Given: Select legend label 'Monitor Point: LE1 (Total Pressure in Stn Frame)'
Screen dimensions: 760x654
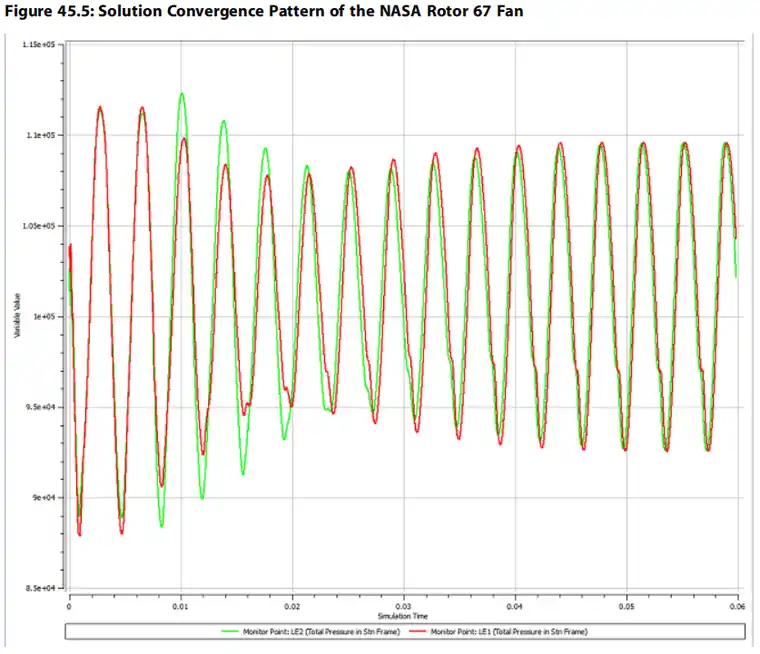Looking at the screenshot, I should [509, 632].
